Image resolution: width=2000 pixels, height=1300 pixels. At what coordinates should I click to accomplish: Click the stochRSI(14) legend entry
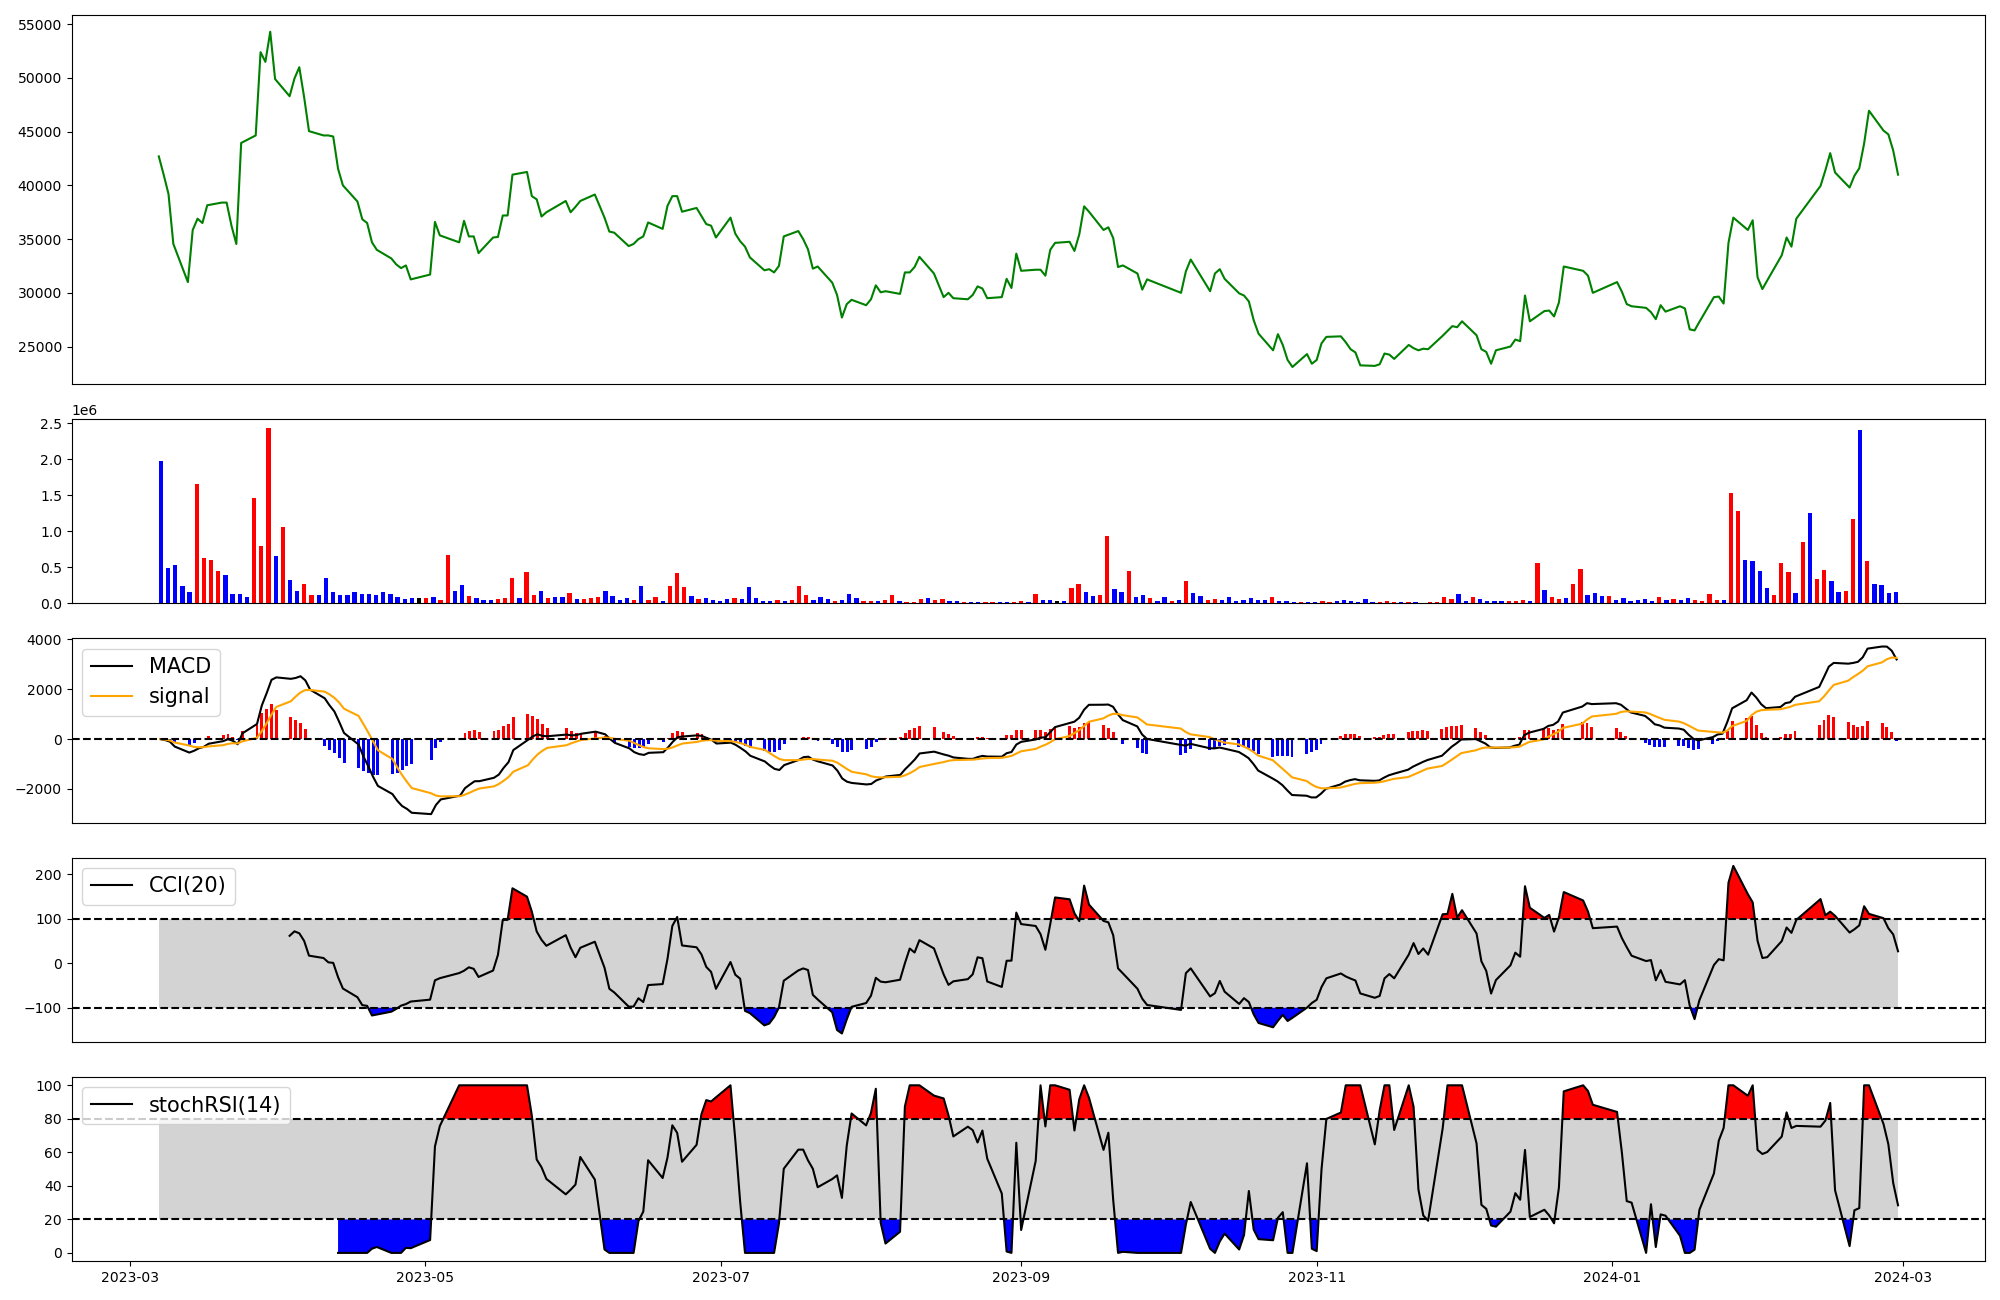pos(214,1105)
